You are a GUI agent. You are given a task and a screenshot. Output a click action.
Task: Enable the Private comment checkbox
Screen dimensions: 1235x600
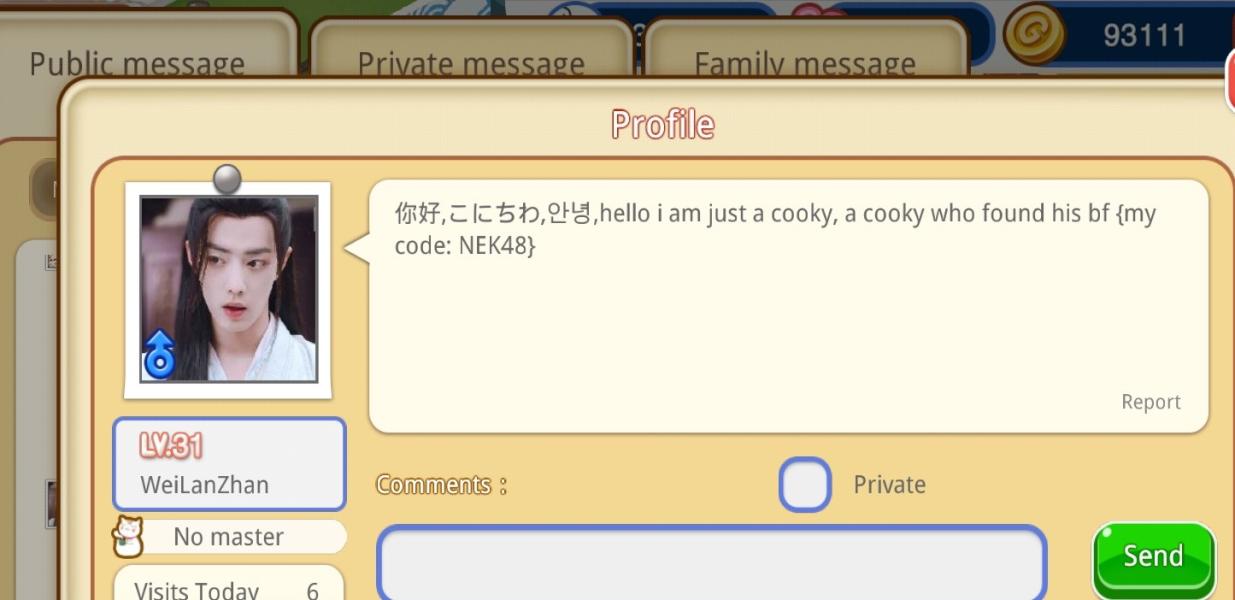coord(805,484)
